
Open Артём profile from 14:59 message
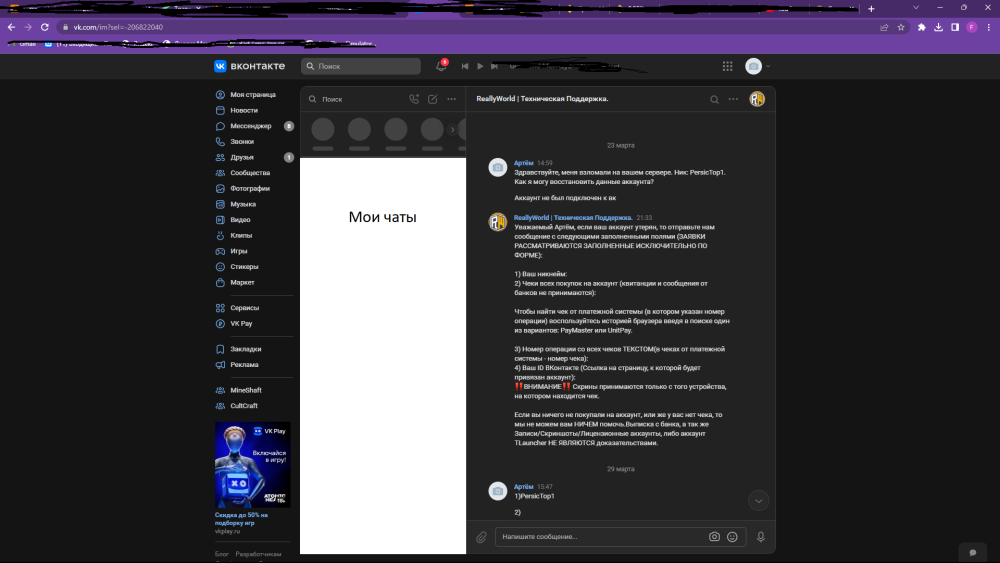pyautogui.click(x=524, y=163)
